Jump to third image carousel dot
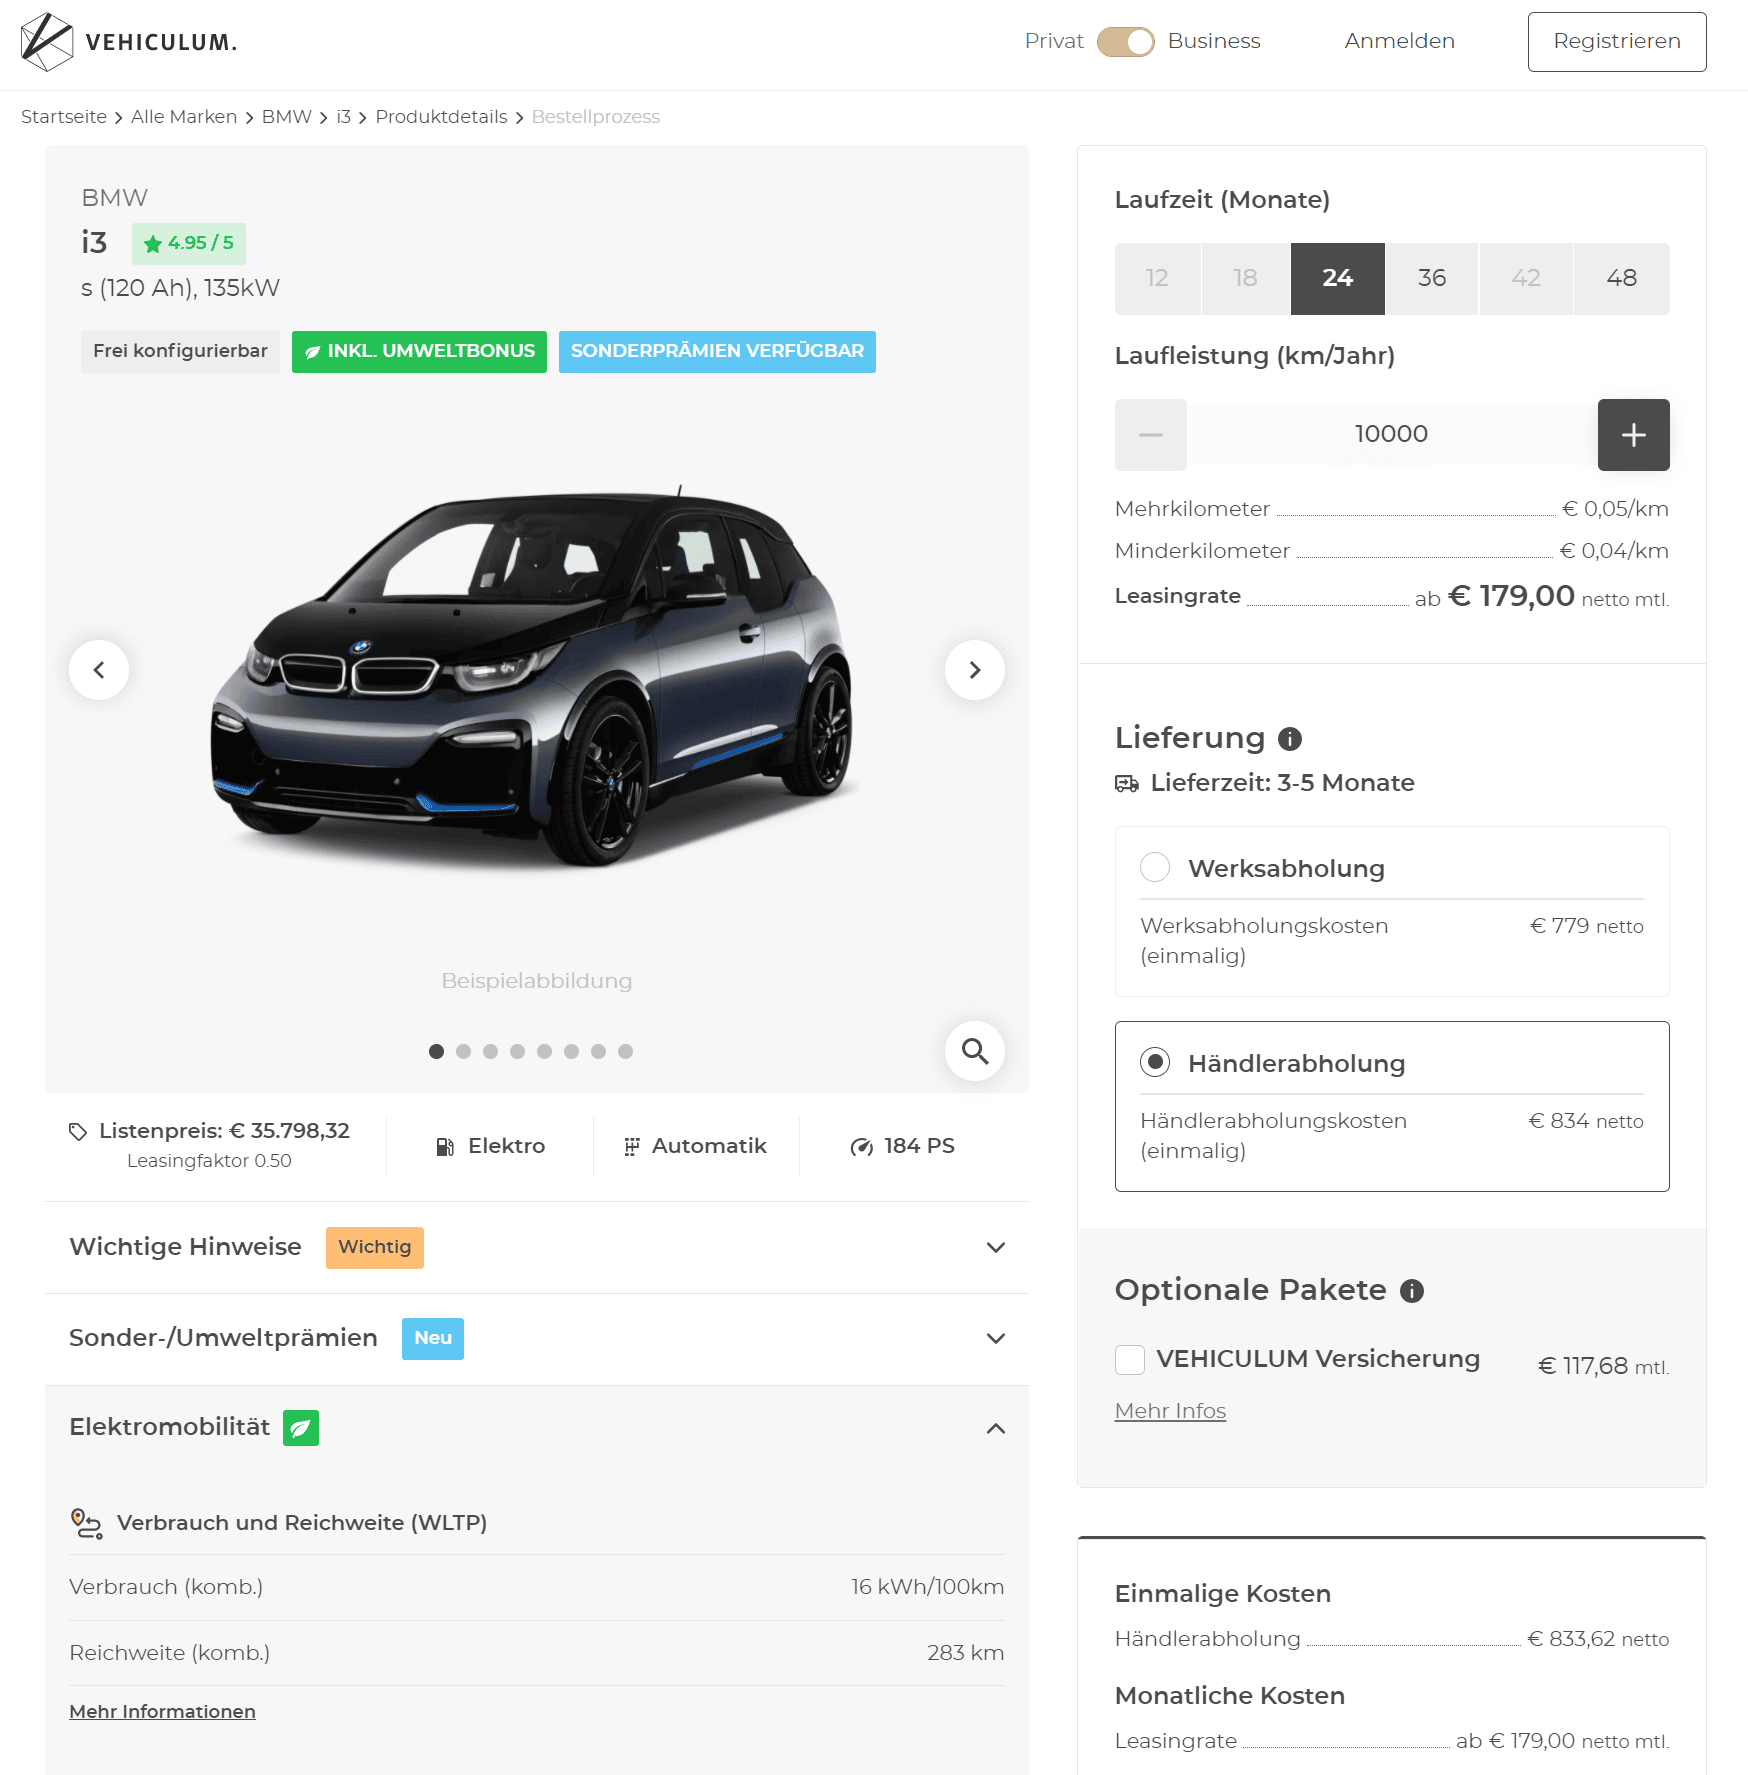This screenshot has width=1748, height=1775. click(490, 1051)
